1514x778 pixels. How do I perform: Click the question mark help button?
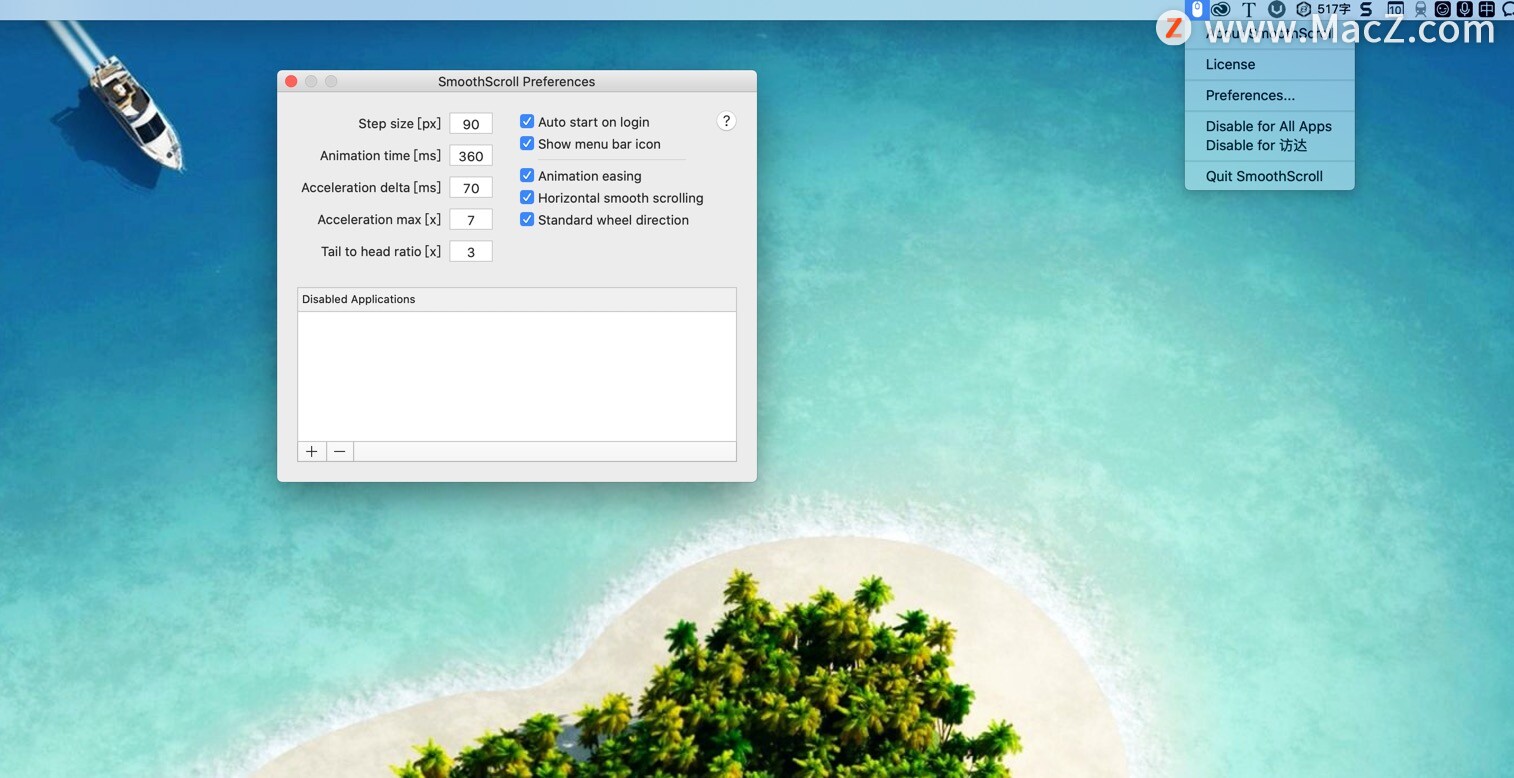click(727, 121)
